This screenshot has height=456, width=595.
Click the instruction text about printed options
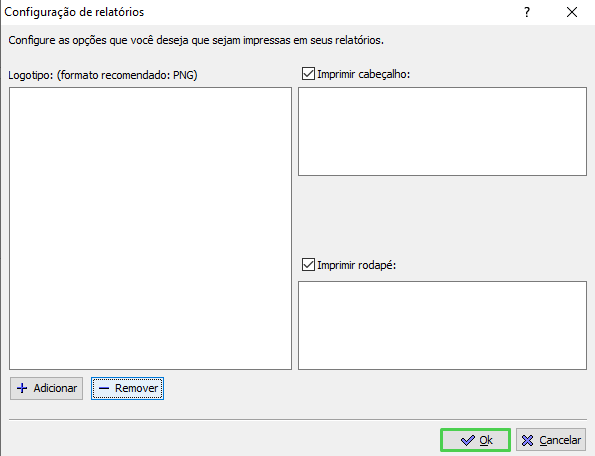pyautogui.click(x=196, y=40)
